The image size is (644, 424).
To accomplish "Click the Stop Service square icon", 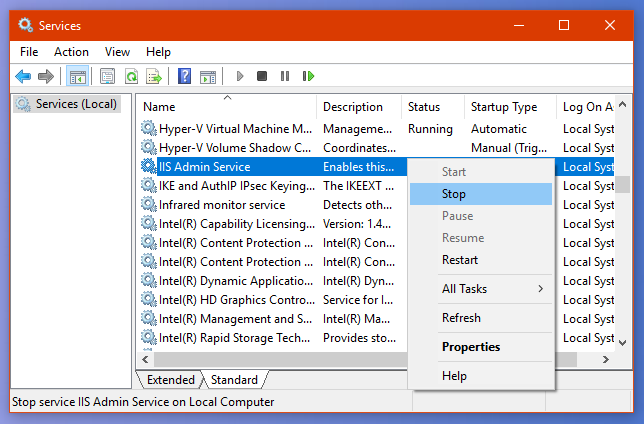I will coord(262,76).
